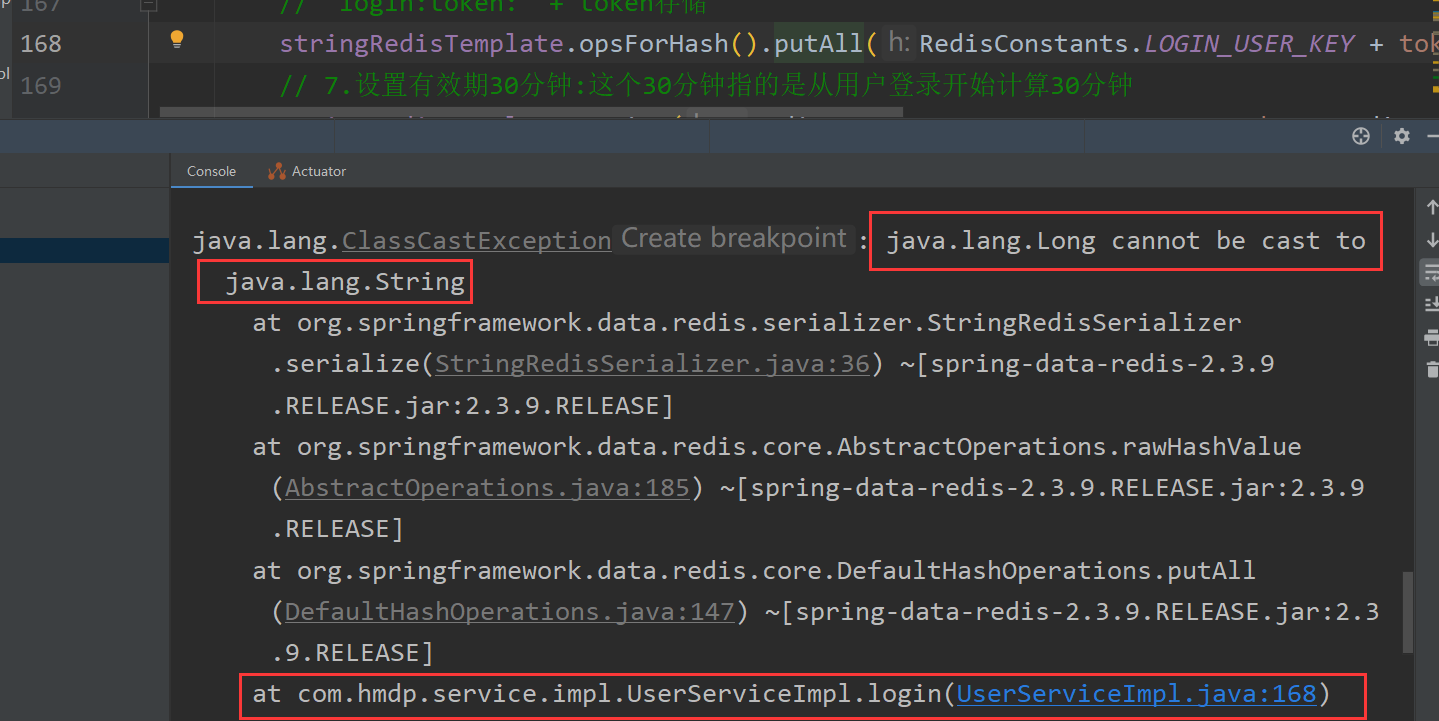This screenshot has width=1439, height=721.
Task: Open AbstractOperations.java:185 link
Action: click(487, 488)
